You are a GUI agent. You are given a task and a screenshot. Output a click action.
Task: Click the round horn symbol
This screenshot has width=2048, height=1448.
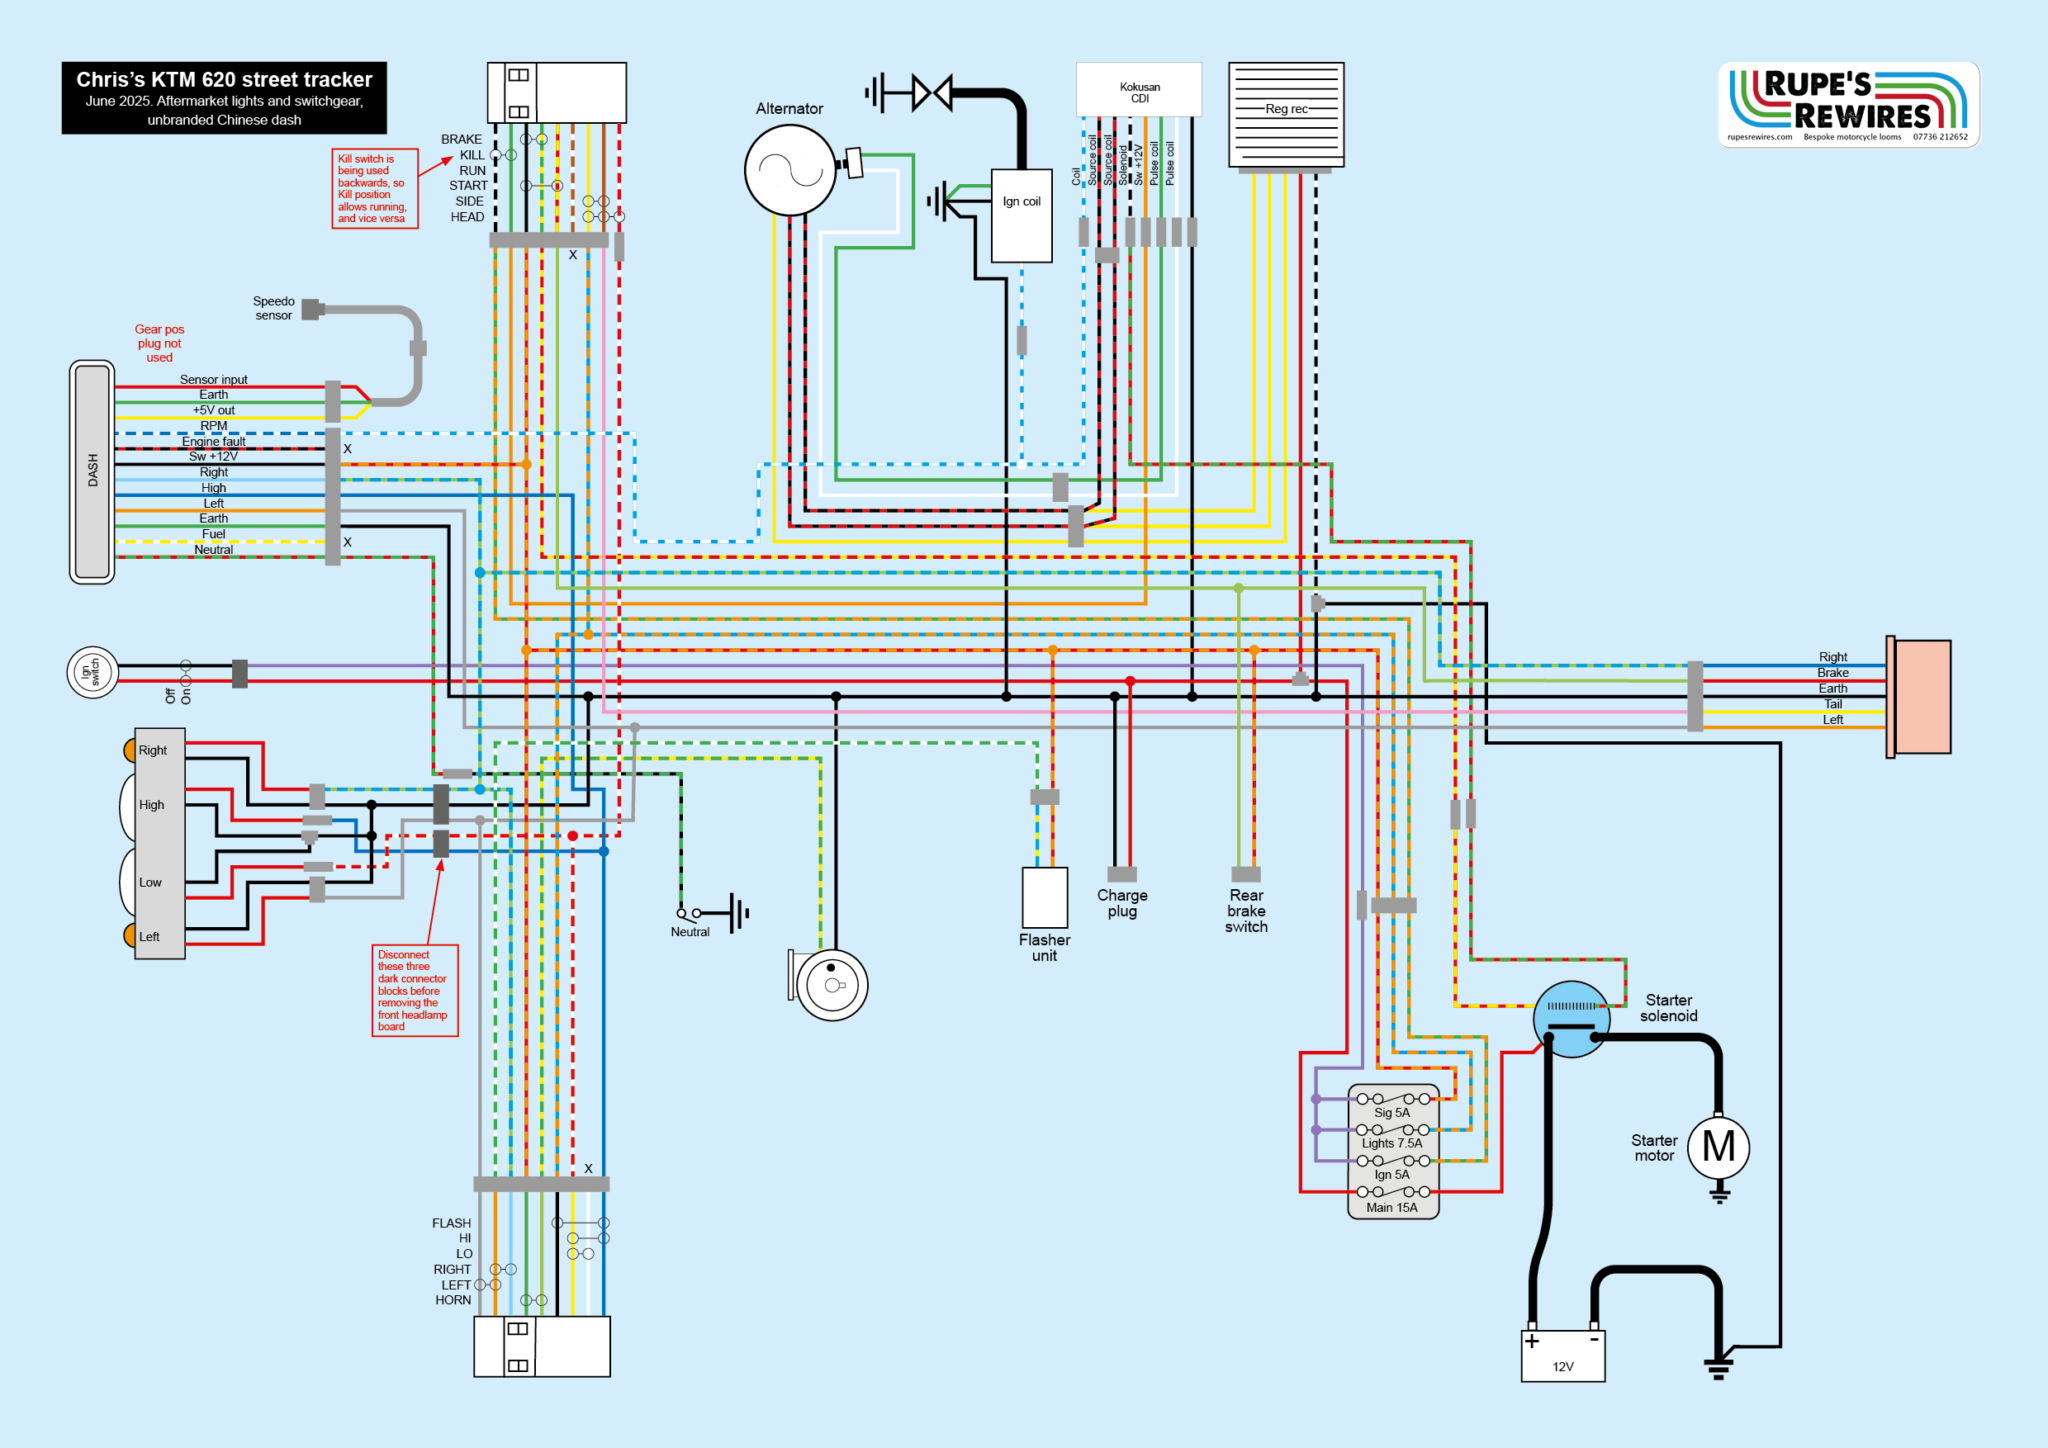pyautogui.click(x=832, y=985)
